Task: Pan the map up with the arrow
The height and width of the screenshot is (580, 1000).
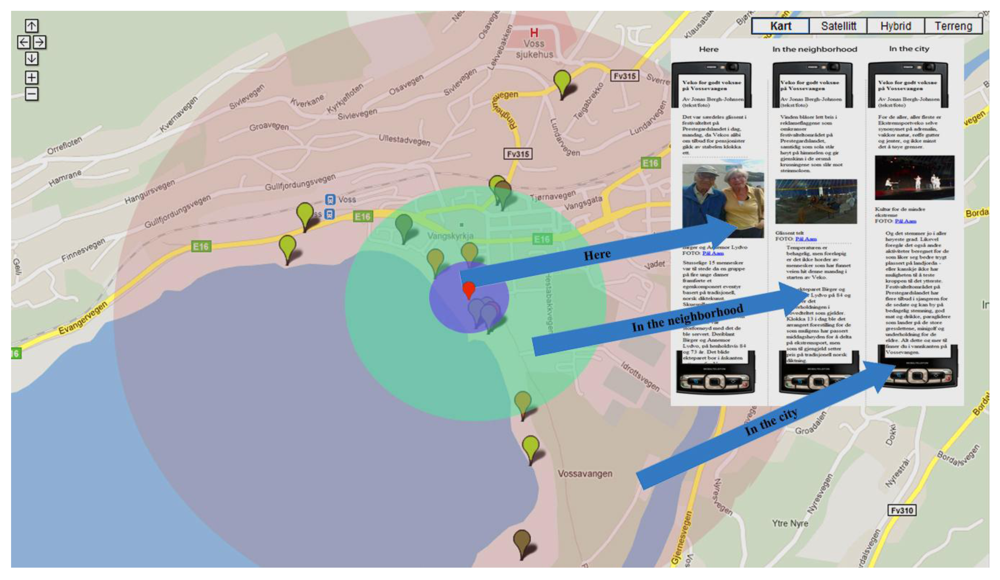Action: 31,26
